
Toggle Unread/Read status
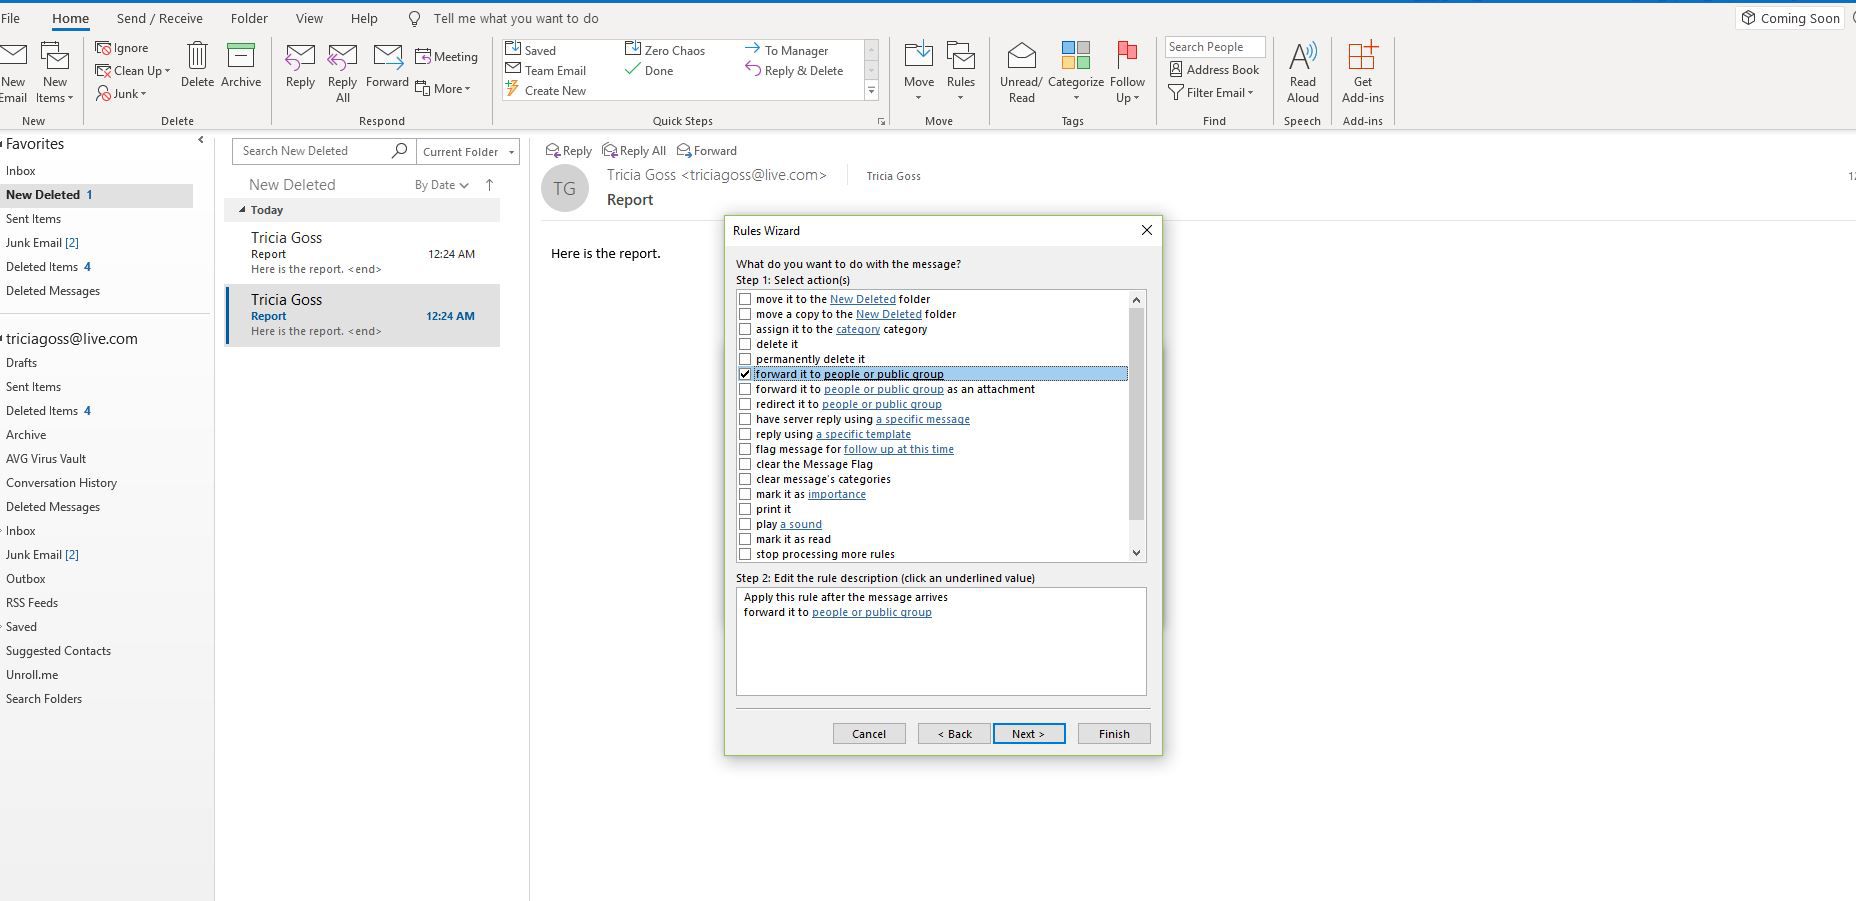point(1021,73)
